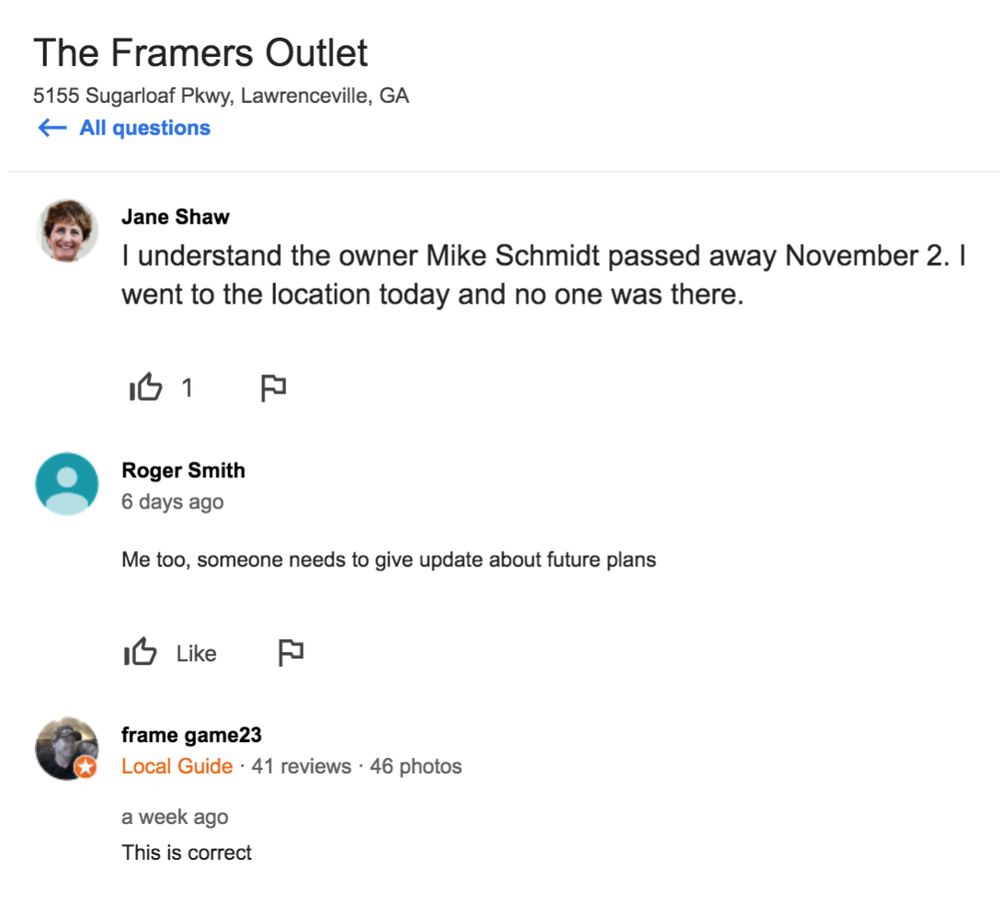
Task: Like Roger Smith's reply
Action: coord(195,653)
